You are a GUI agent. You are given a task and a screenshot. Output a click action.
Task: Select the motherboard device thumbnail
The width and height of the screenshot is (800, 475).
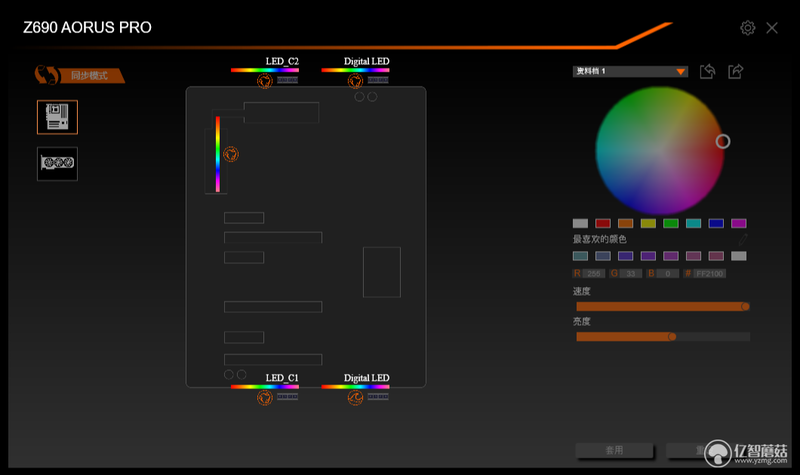coord(57,117)
